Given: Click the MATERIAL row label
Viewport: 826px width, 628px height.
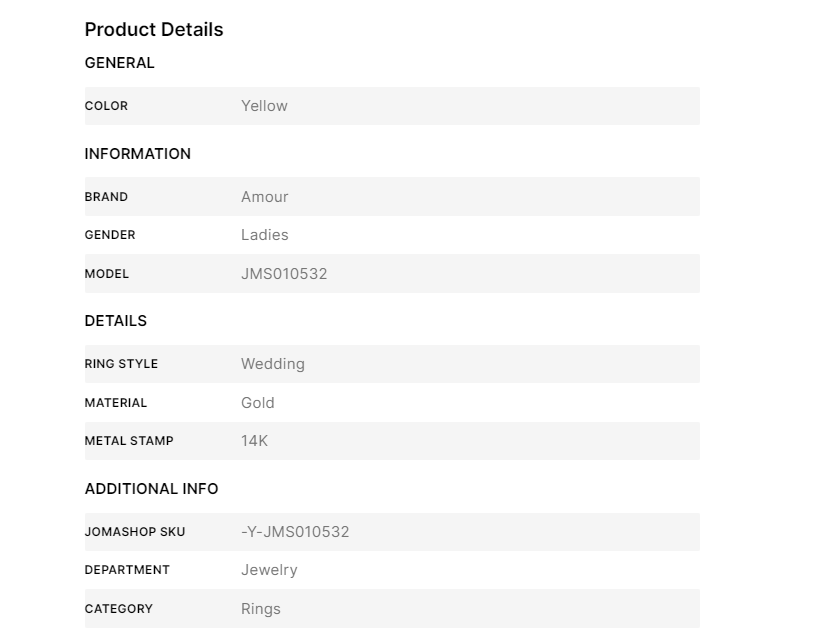Looking at the screenshot, I should click(x=116, y=403).
